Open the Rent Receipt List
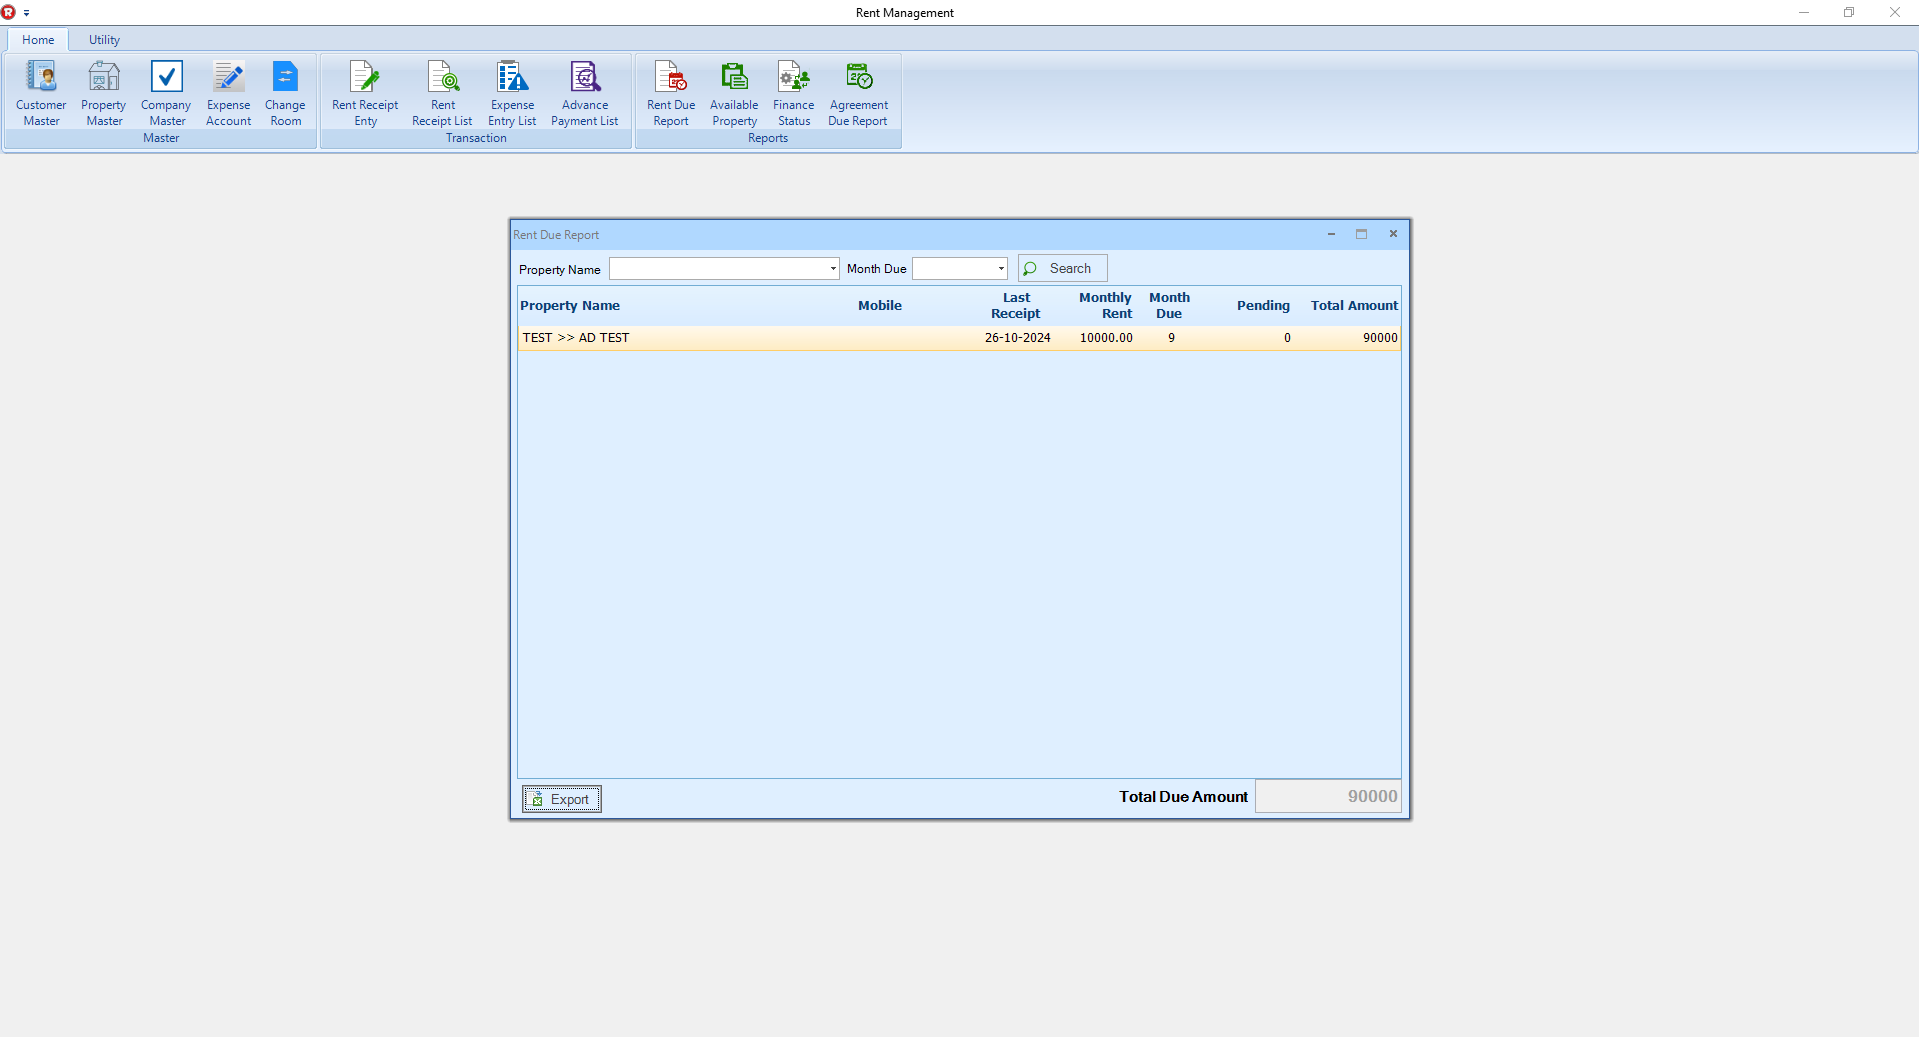1919x1037 pixels. pos(442,93)
